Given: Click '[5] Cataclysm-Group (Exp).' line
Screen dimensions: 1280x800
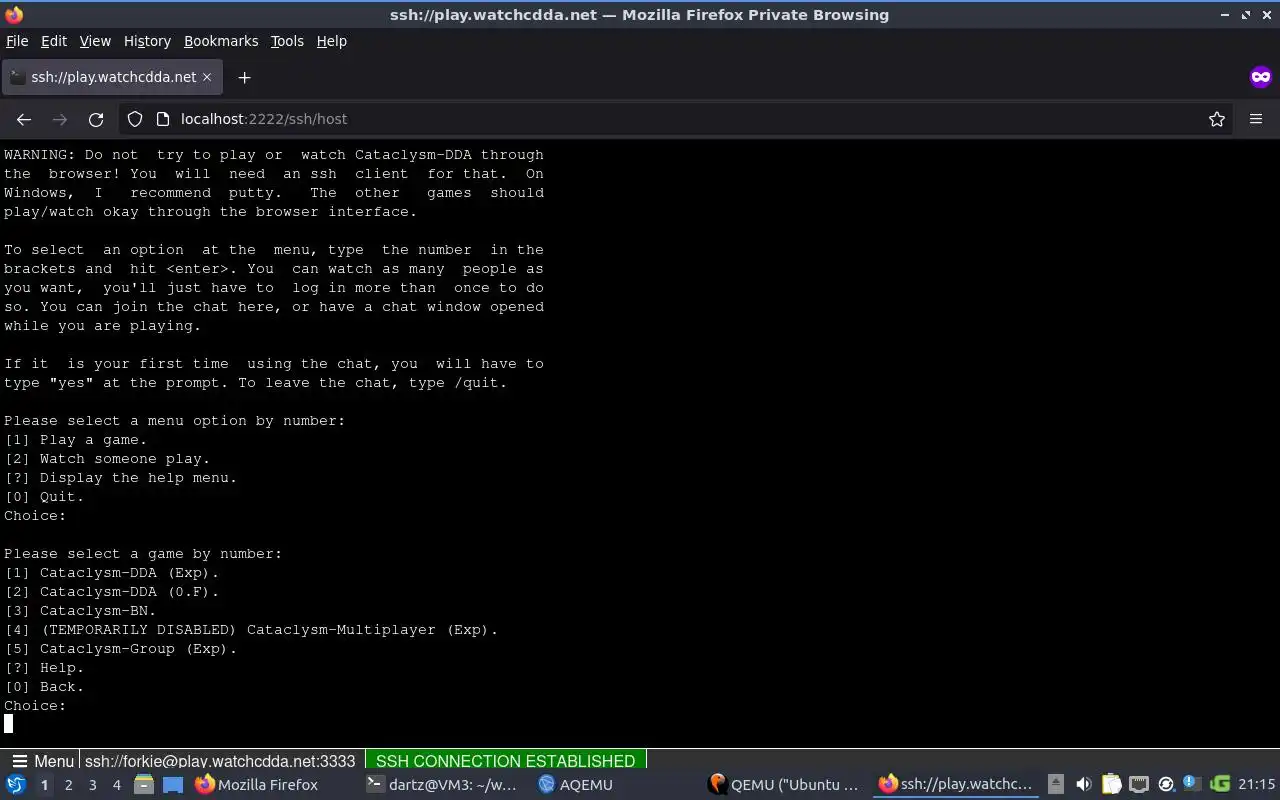Looking at the screenshot, I should 121,649.
